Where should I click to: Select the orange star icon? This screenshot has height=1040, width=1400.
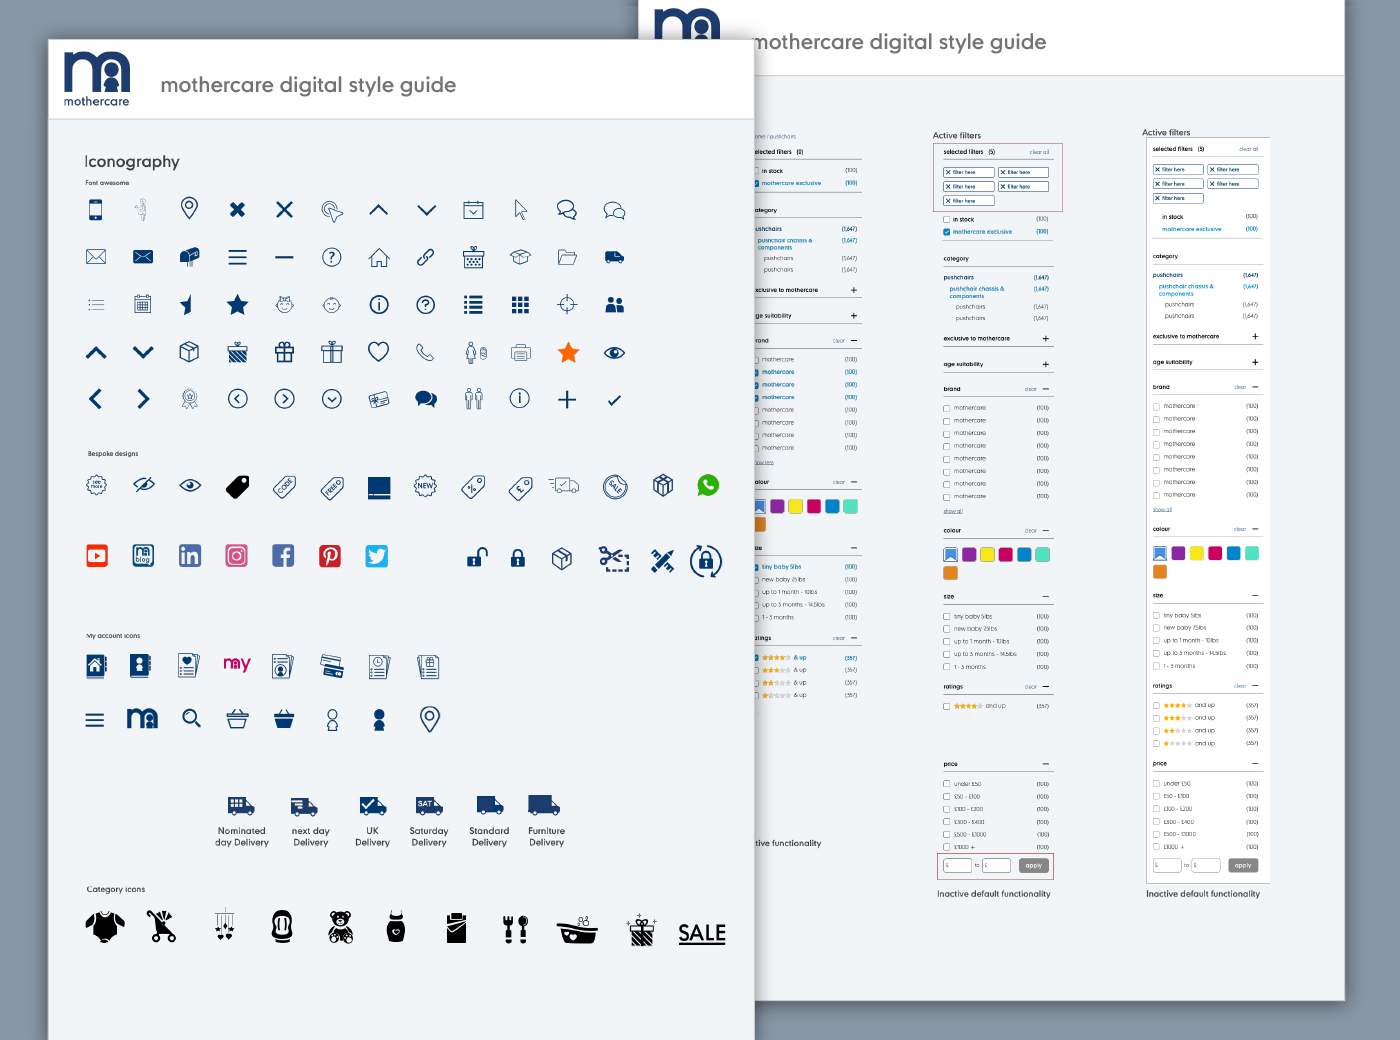pos(568,352)
